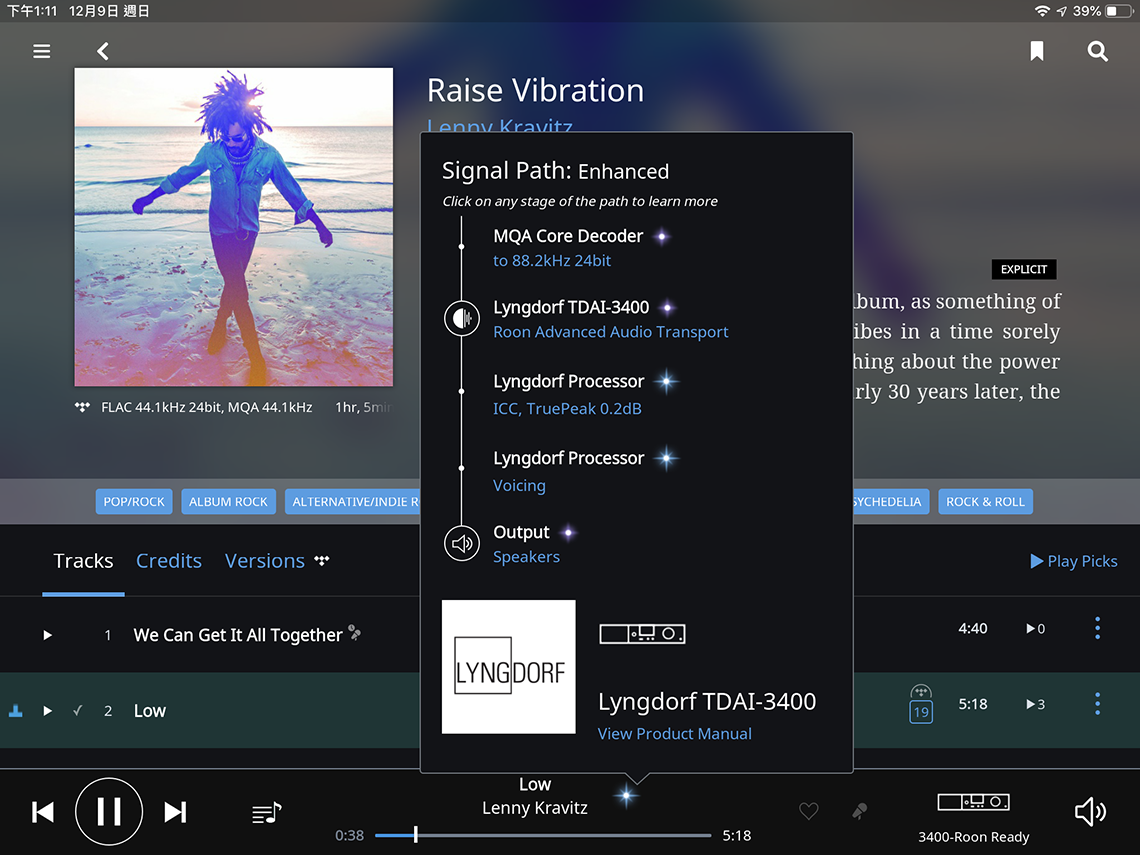
Task: Seek using the playback progress bar
Action: (542, 835)
